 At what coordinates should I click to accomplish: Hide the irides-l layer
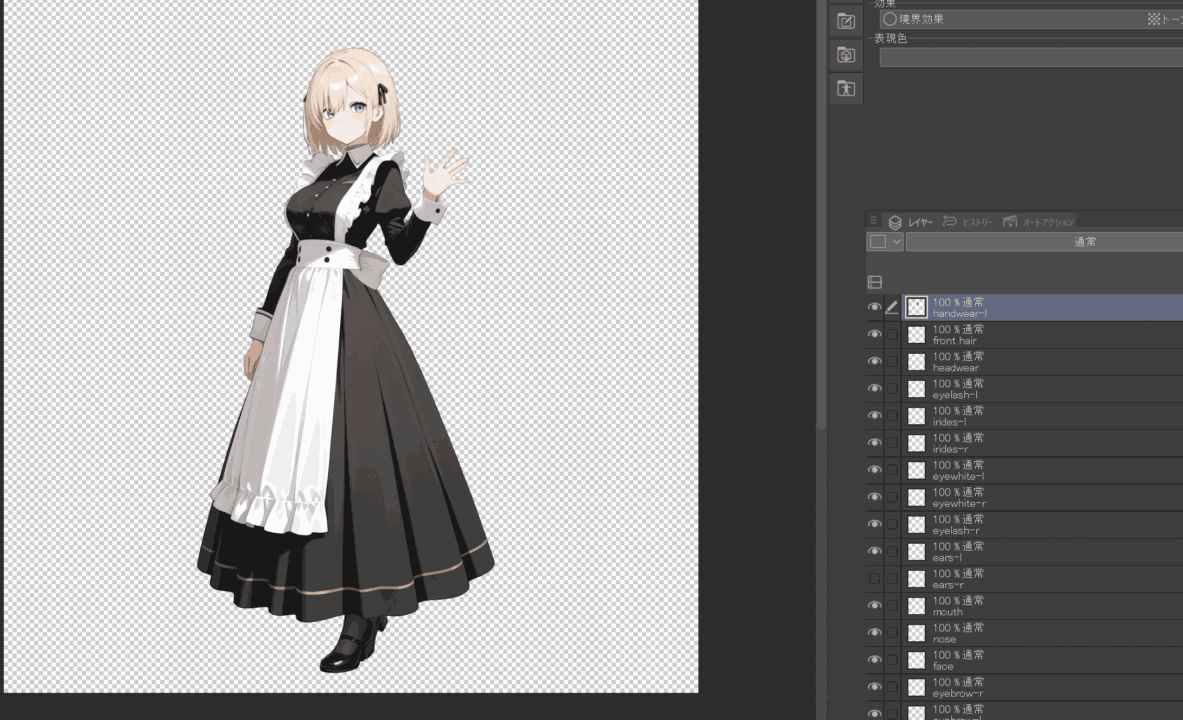[874, 416]
